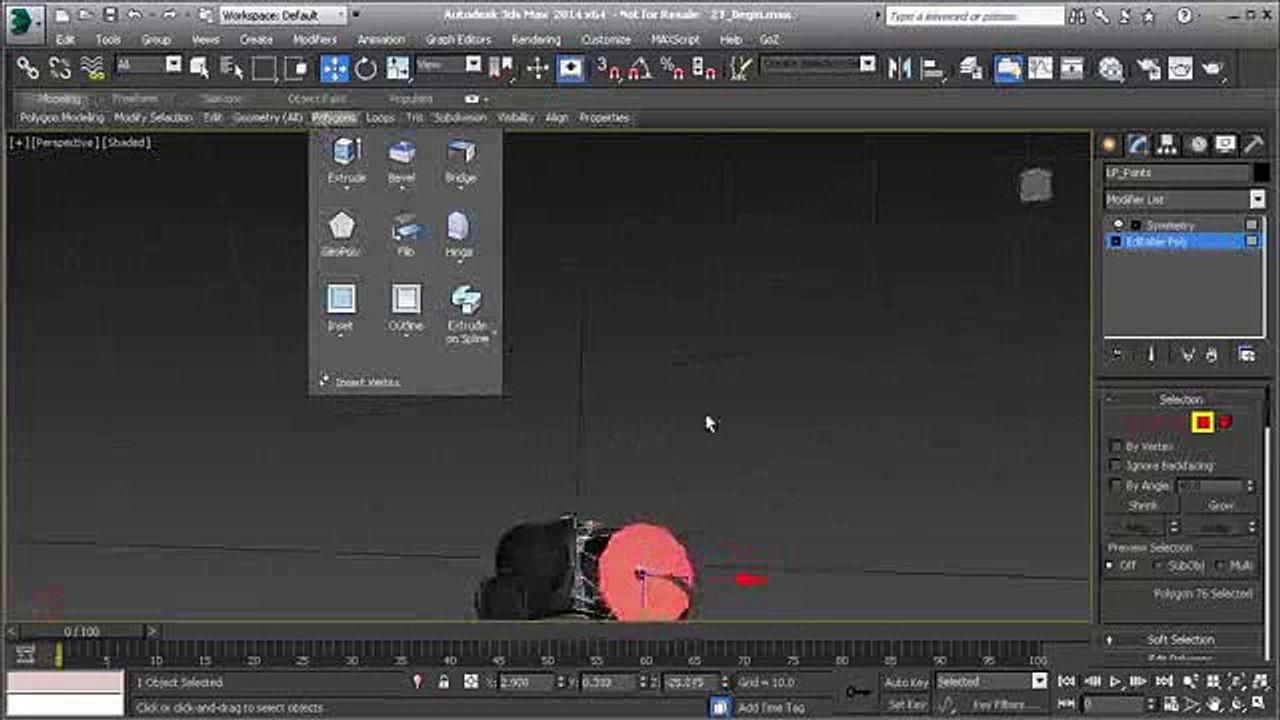Open the Loops ribbon panel

point(380,118)
